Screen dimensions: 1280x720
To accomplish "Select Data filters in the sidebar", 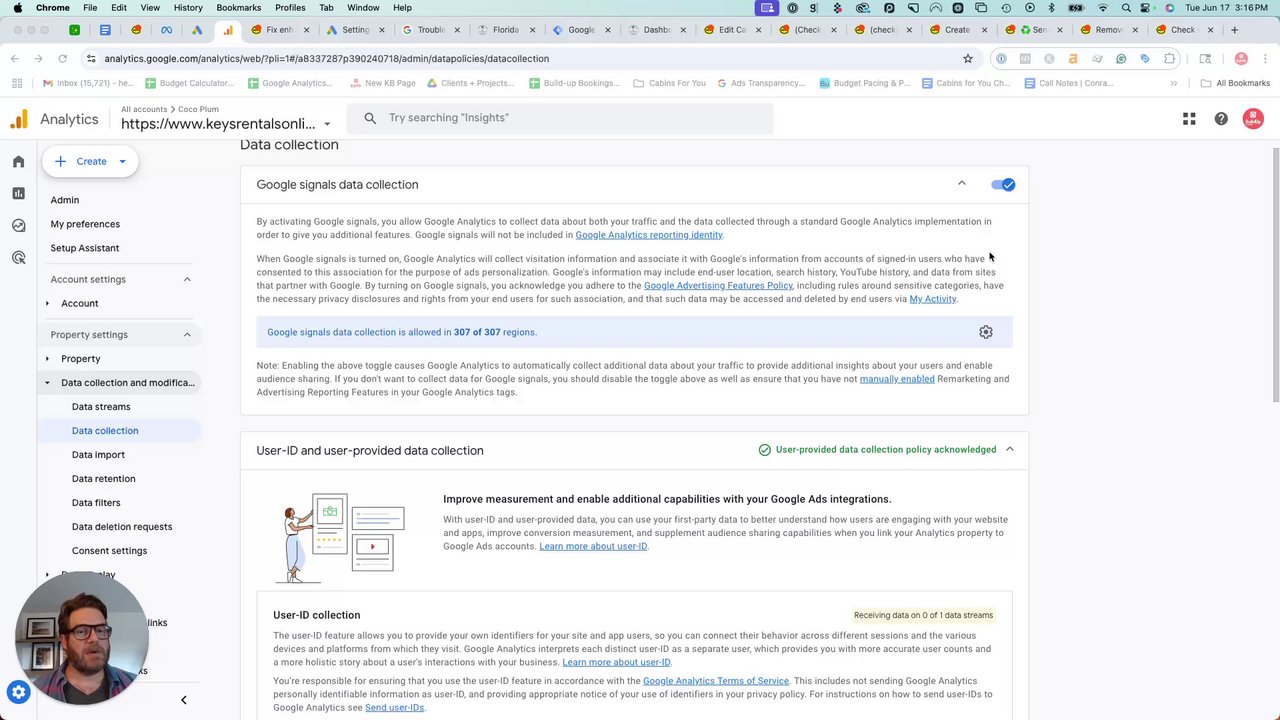I will (96, 503).
